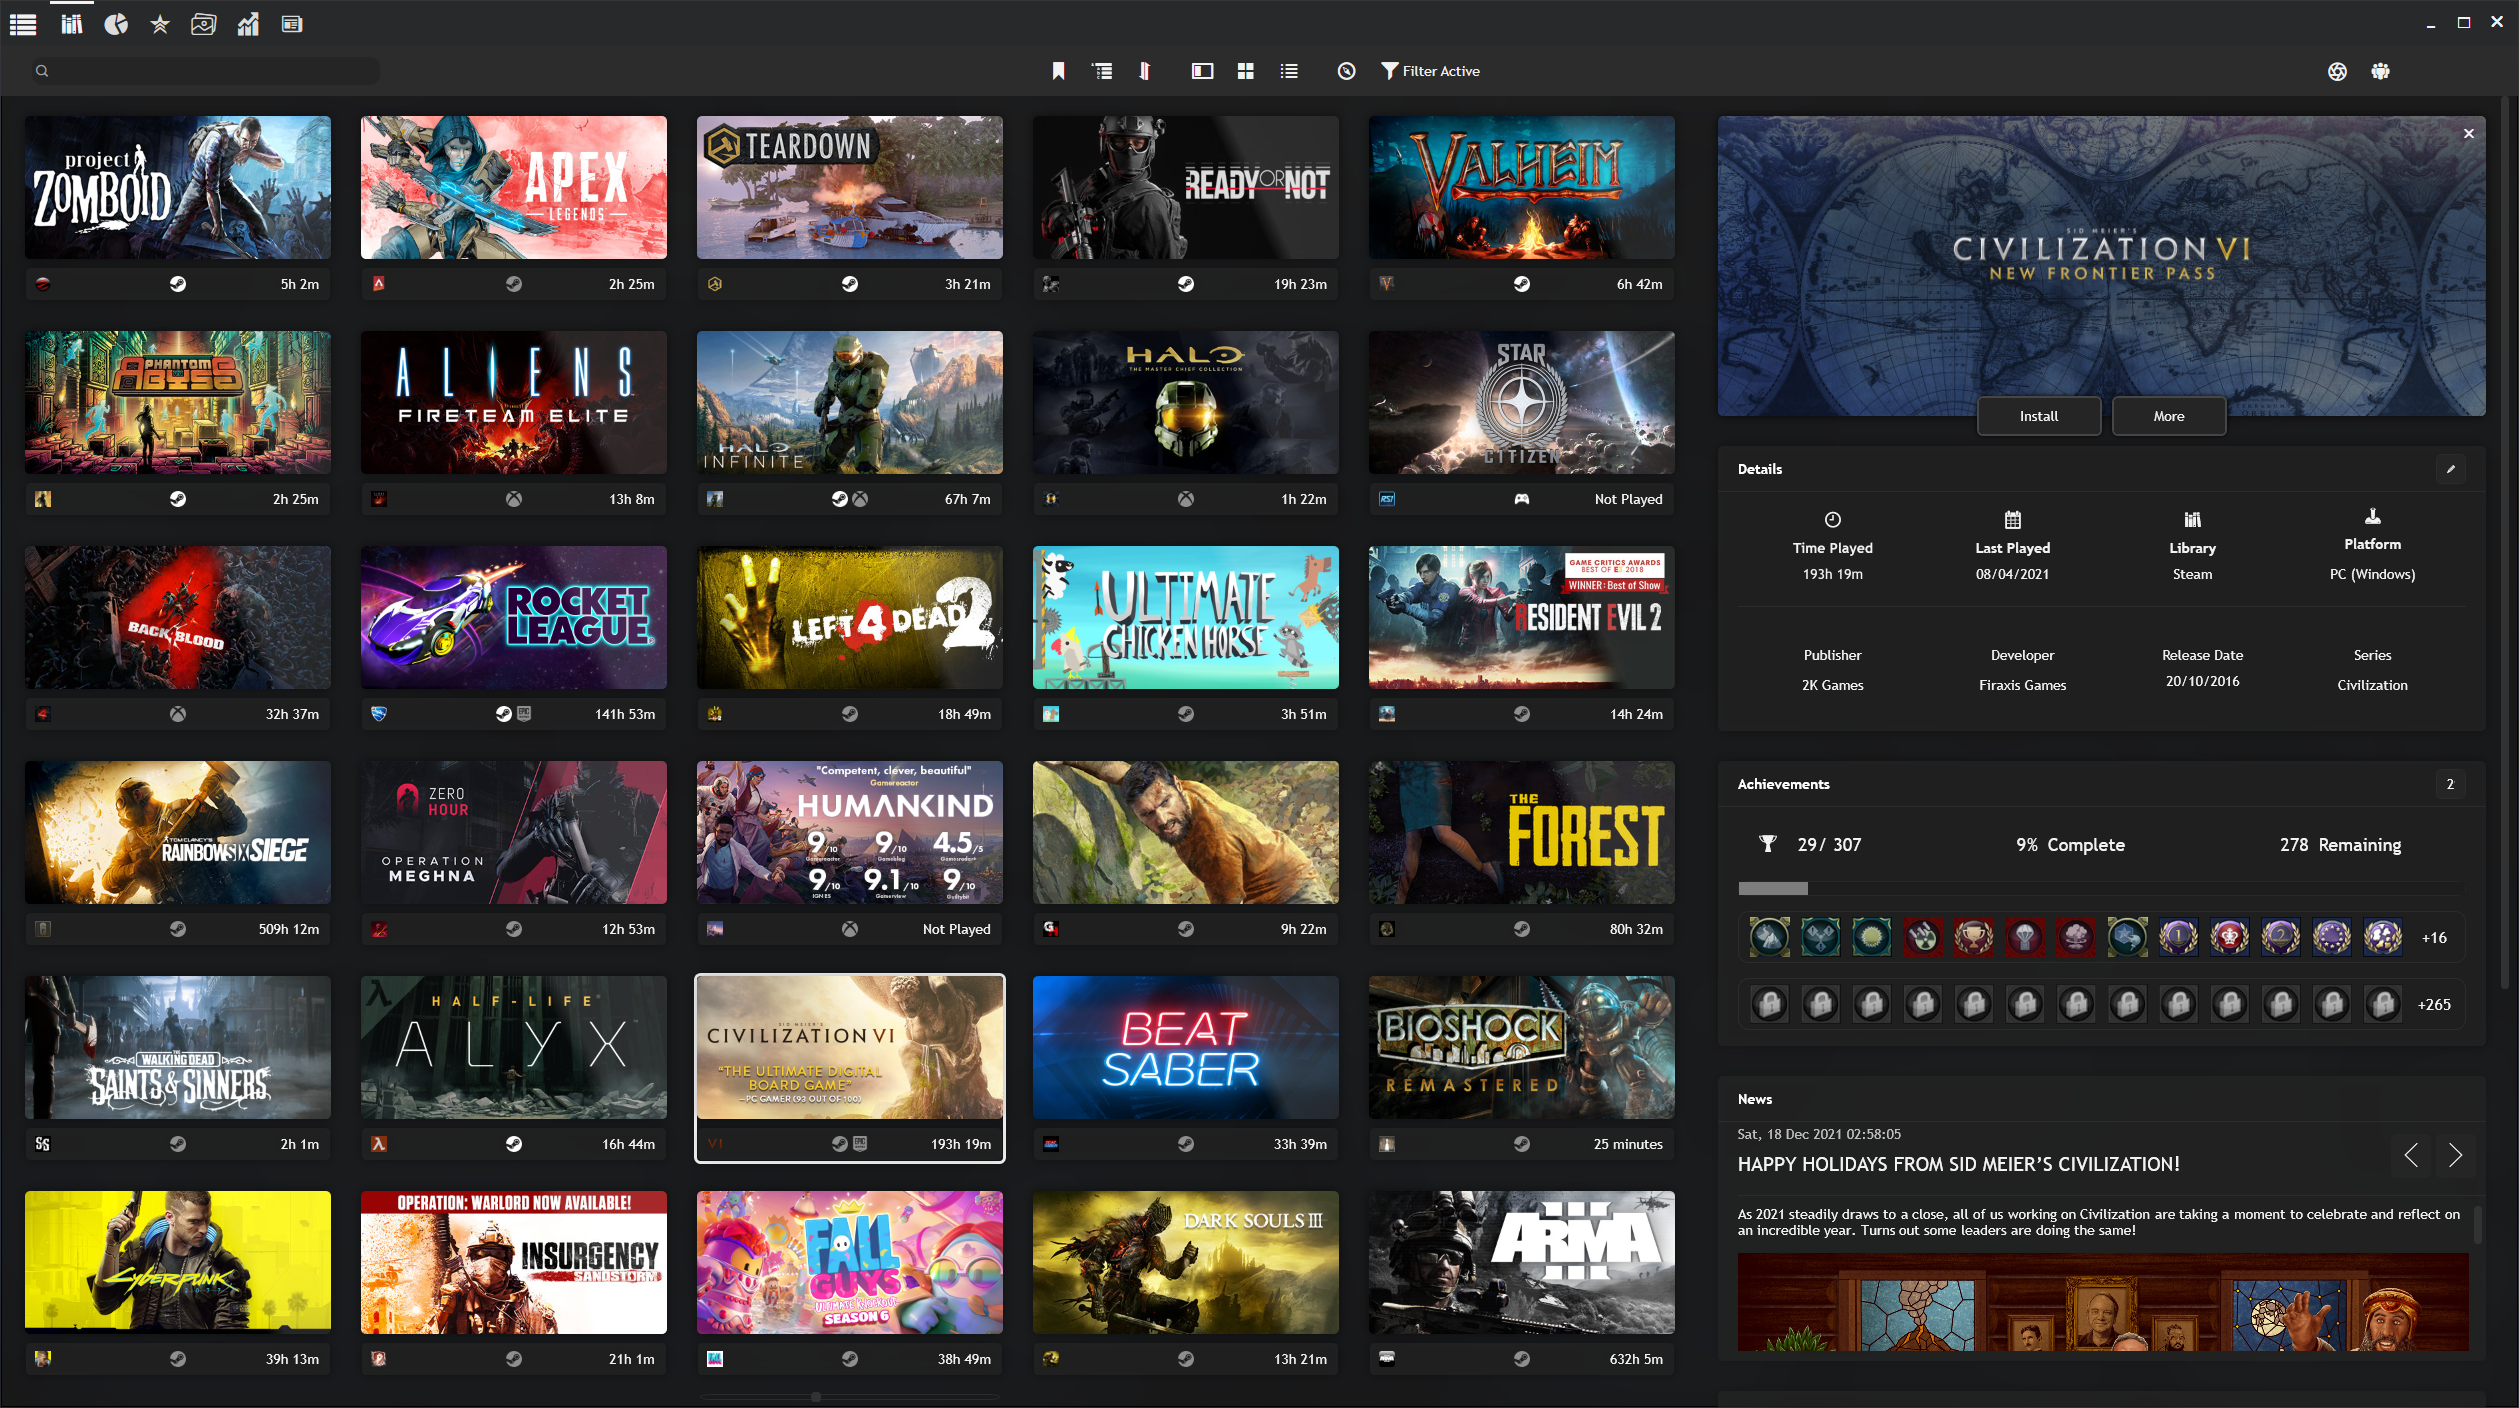The image size is (2519, 1408).
Task: Expand the +16 unlocked achievements
Action: [x=2433, y=938]
